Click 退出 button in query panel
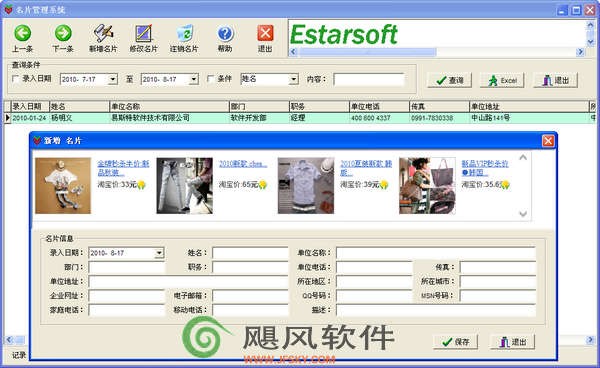 click(555, 80)
